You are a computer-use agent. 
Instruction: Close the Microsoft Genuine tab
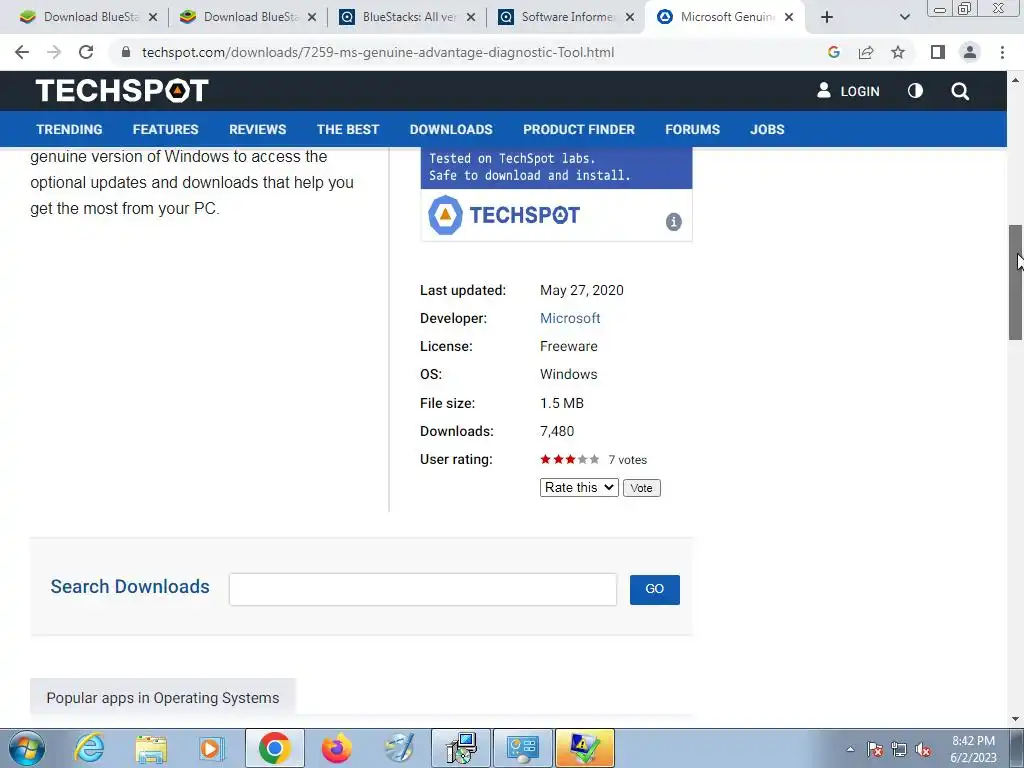click(x=789, y=17)
